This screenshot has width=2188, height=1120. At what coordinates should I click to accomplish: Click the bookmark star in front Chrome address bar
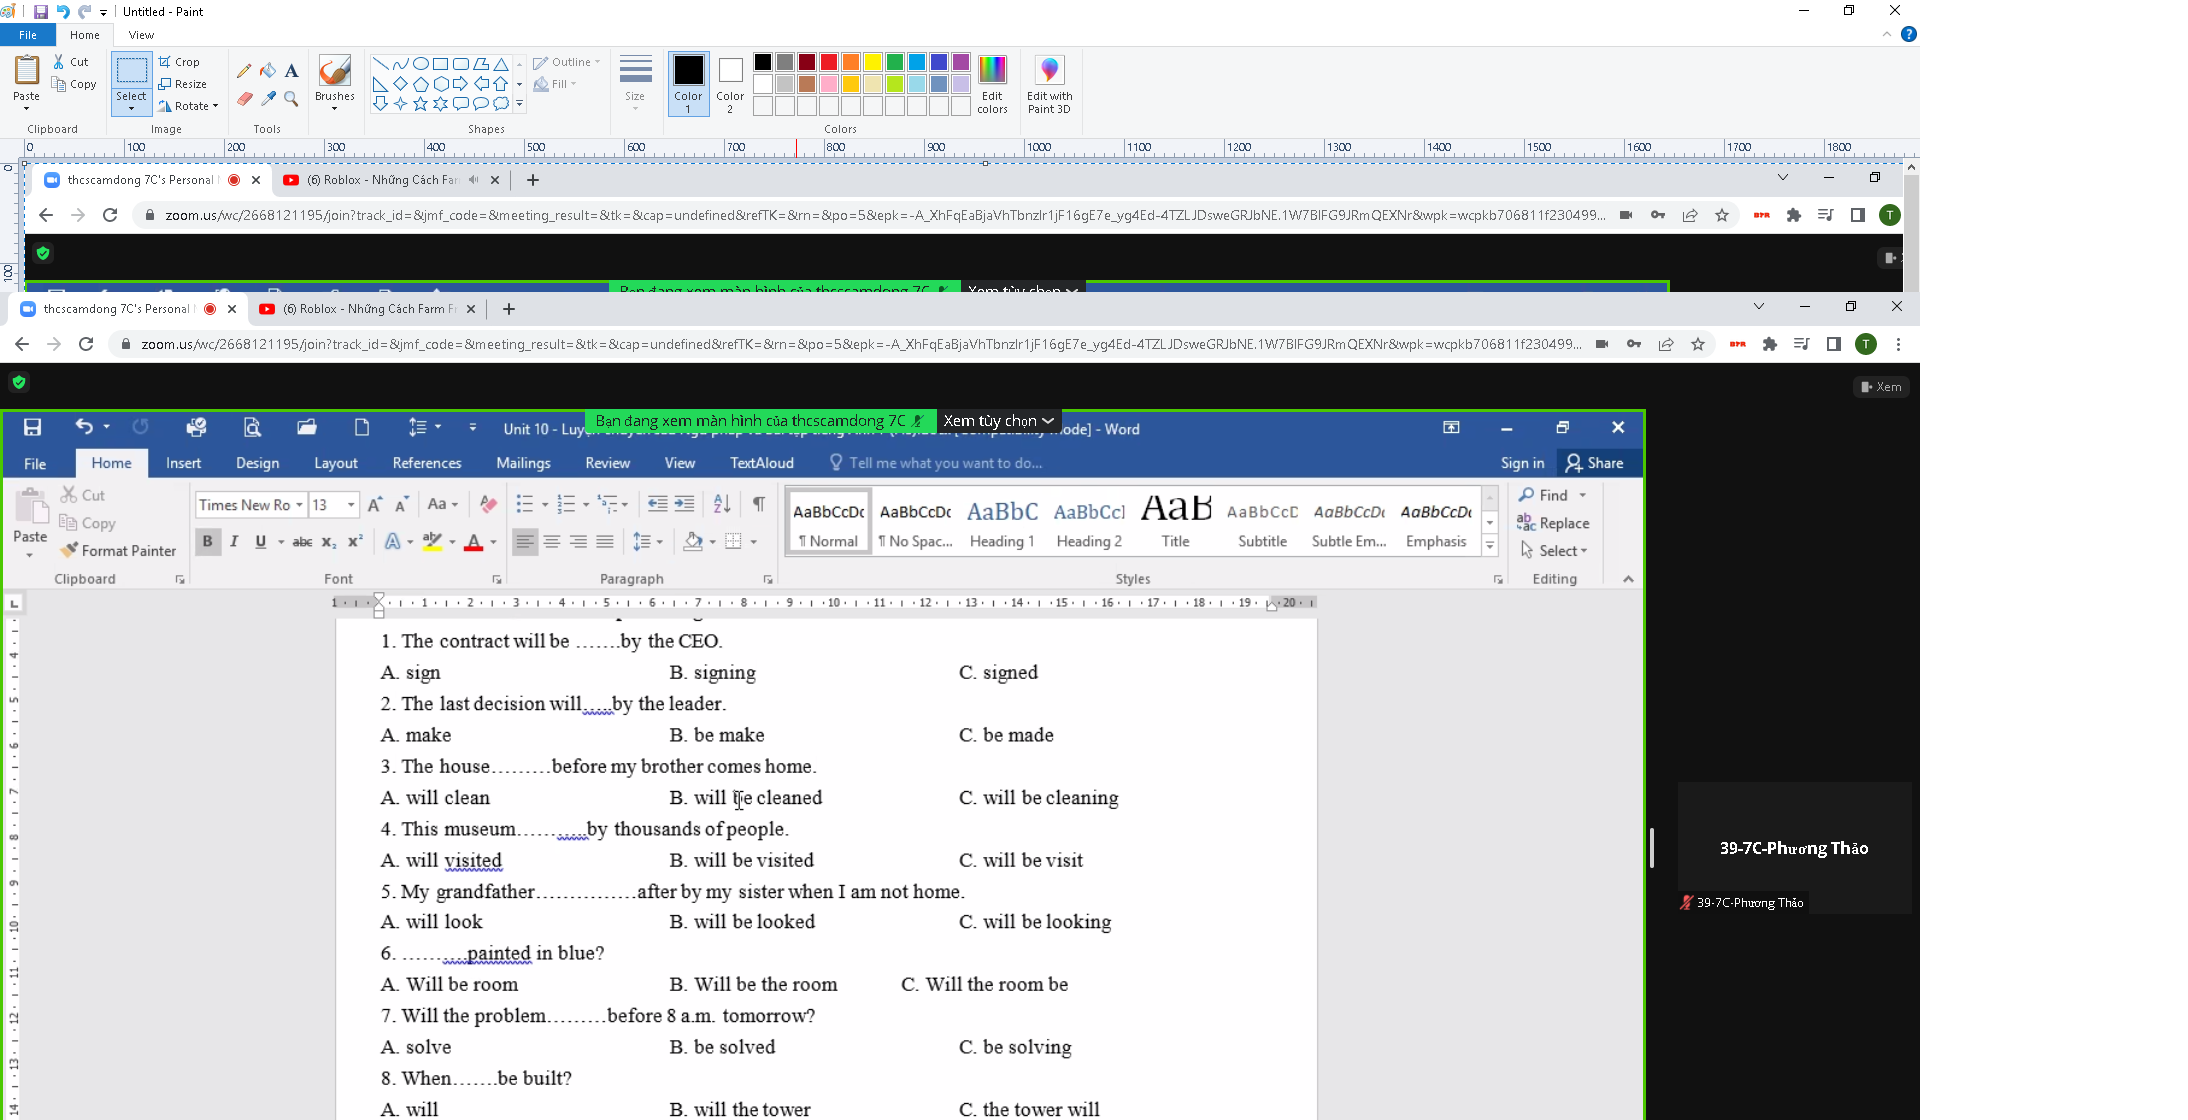coord(1698,344)
